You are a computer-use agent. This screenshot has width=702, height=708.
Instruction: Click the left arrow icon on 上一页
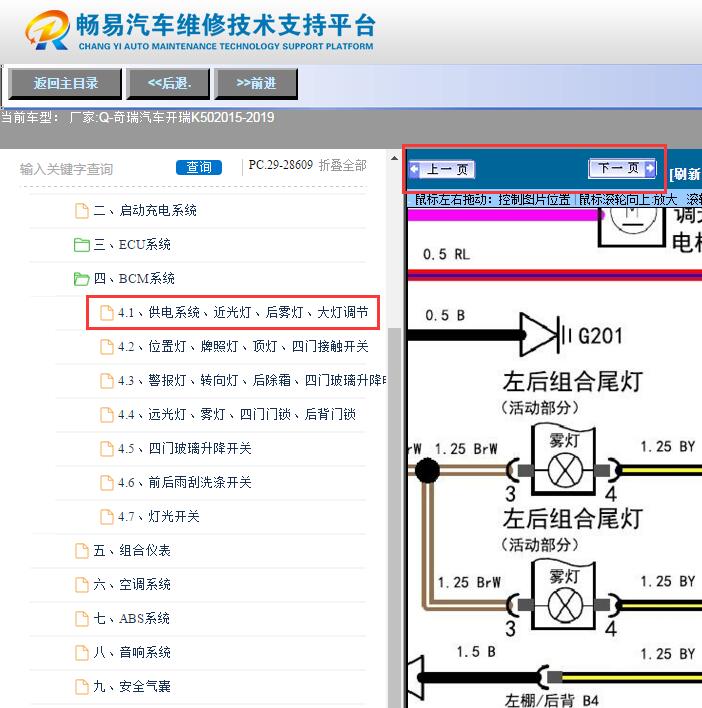[x=414, y=170]
